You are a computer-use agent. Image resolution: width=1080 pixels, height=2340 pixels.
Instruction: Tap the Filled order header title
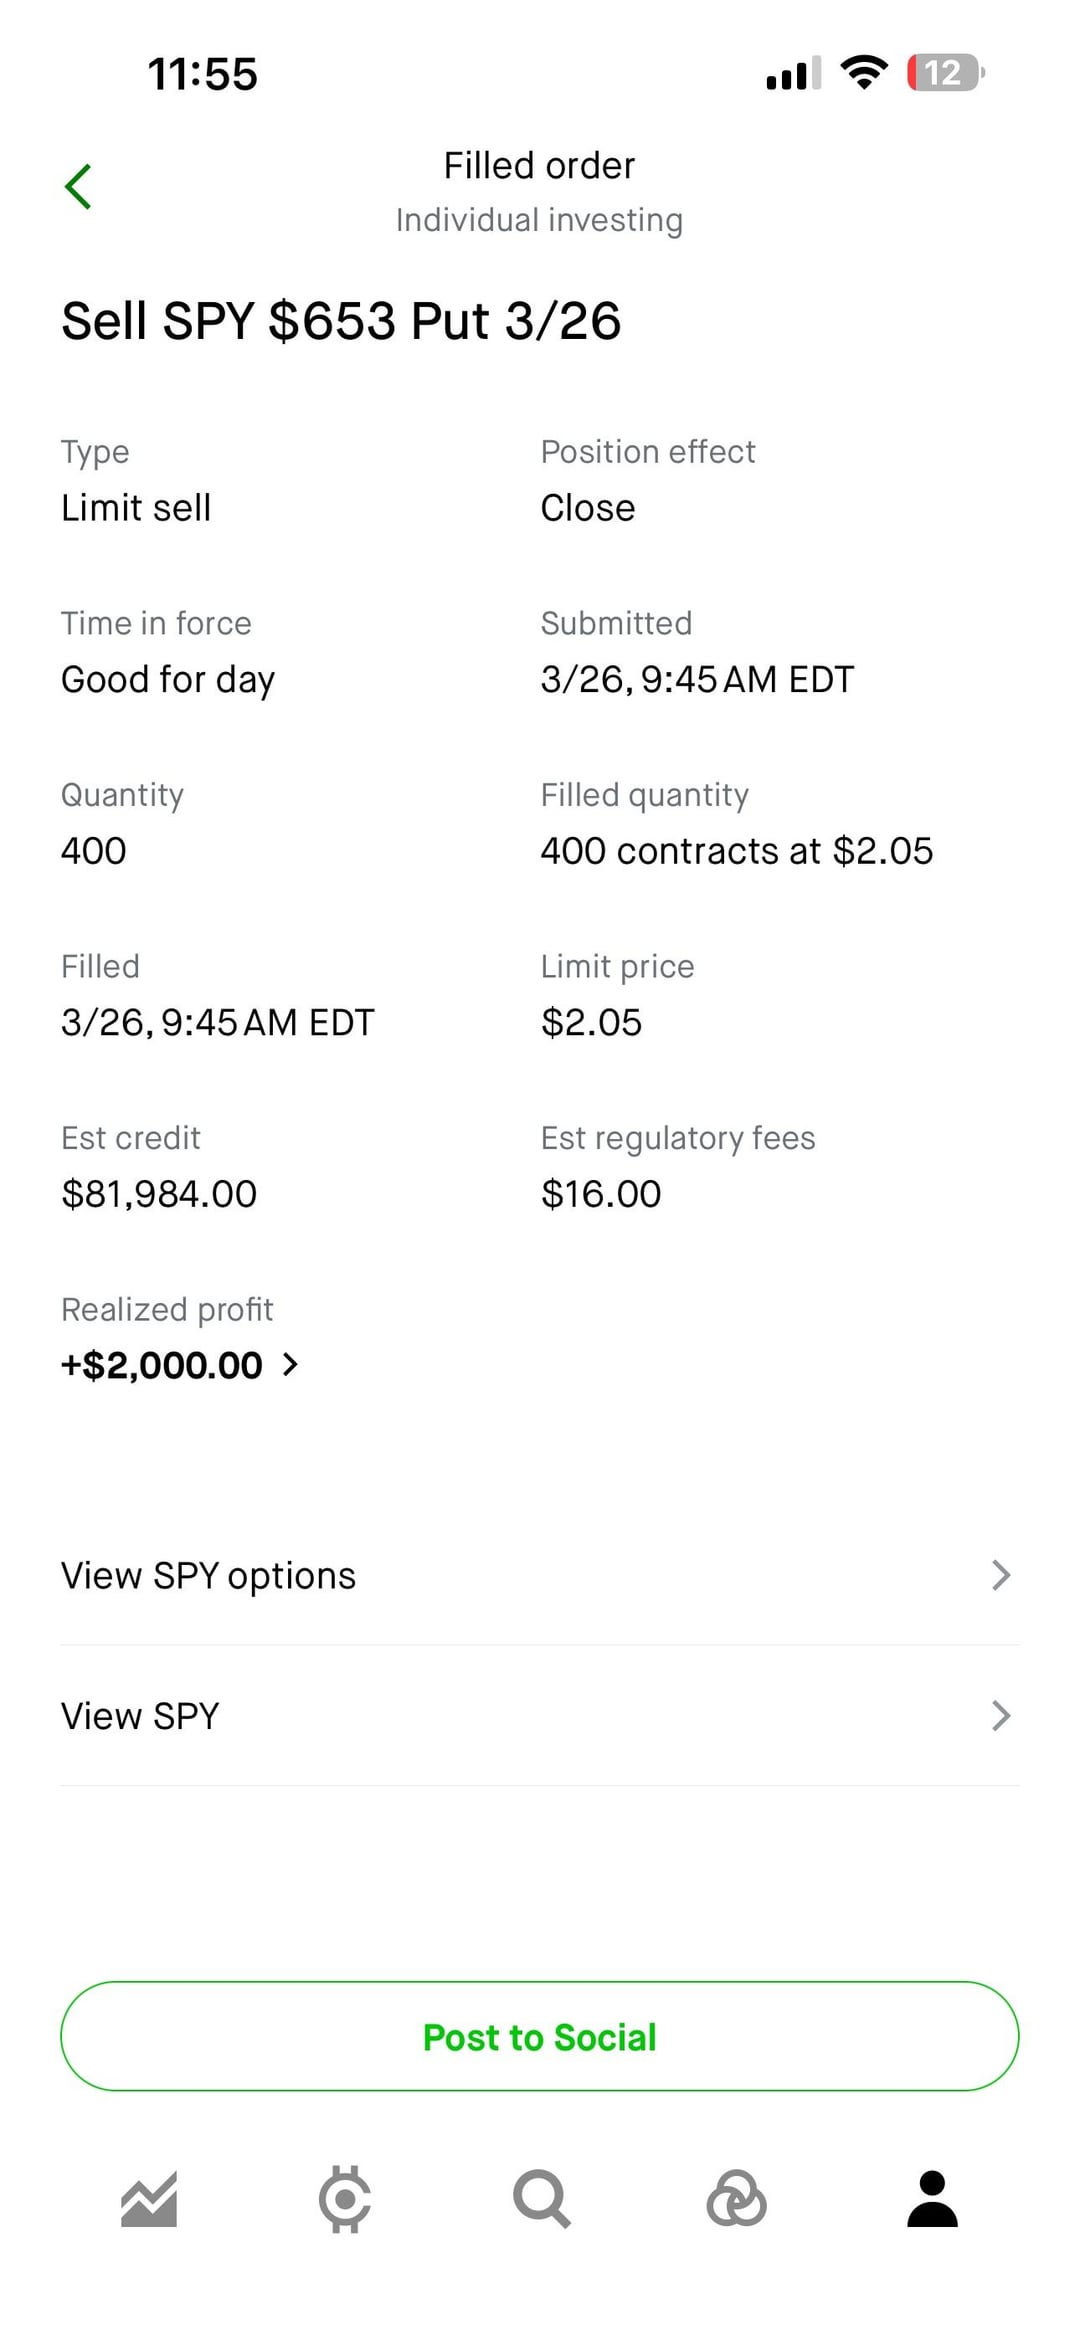coord(539,166)
